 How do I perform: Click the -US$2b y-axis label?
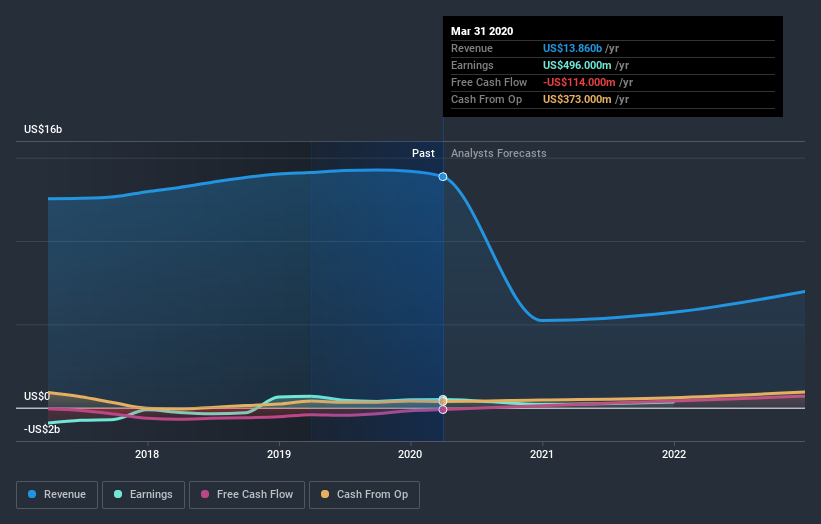point(42,429)
